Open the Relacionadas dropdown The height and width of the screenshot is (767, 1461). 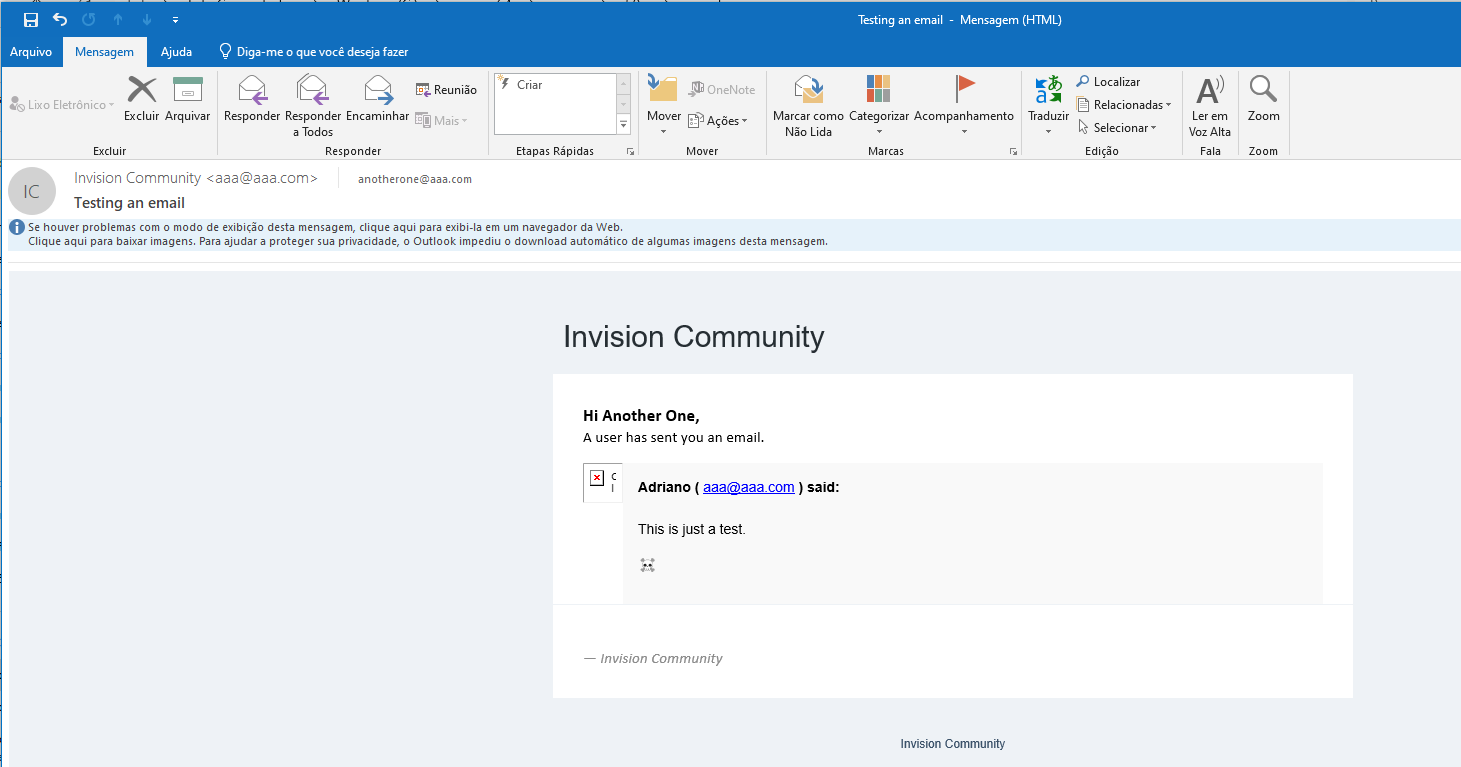[x=1124, y=105]
